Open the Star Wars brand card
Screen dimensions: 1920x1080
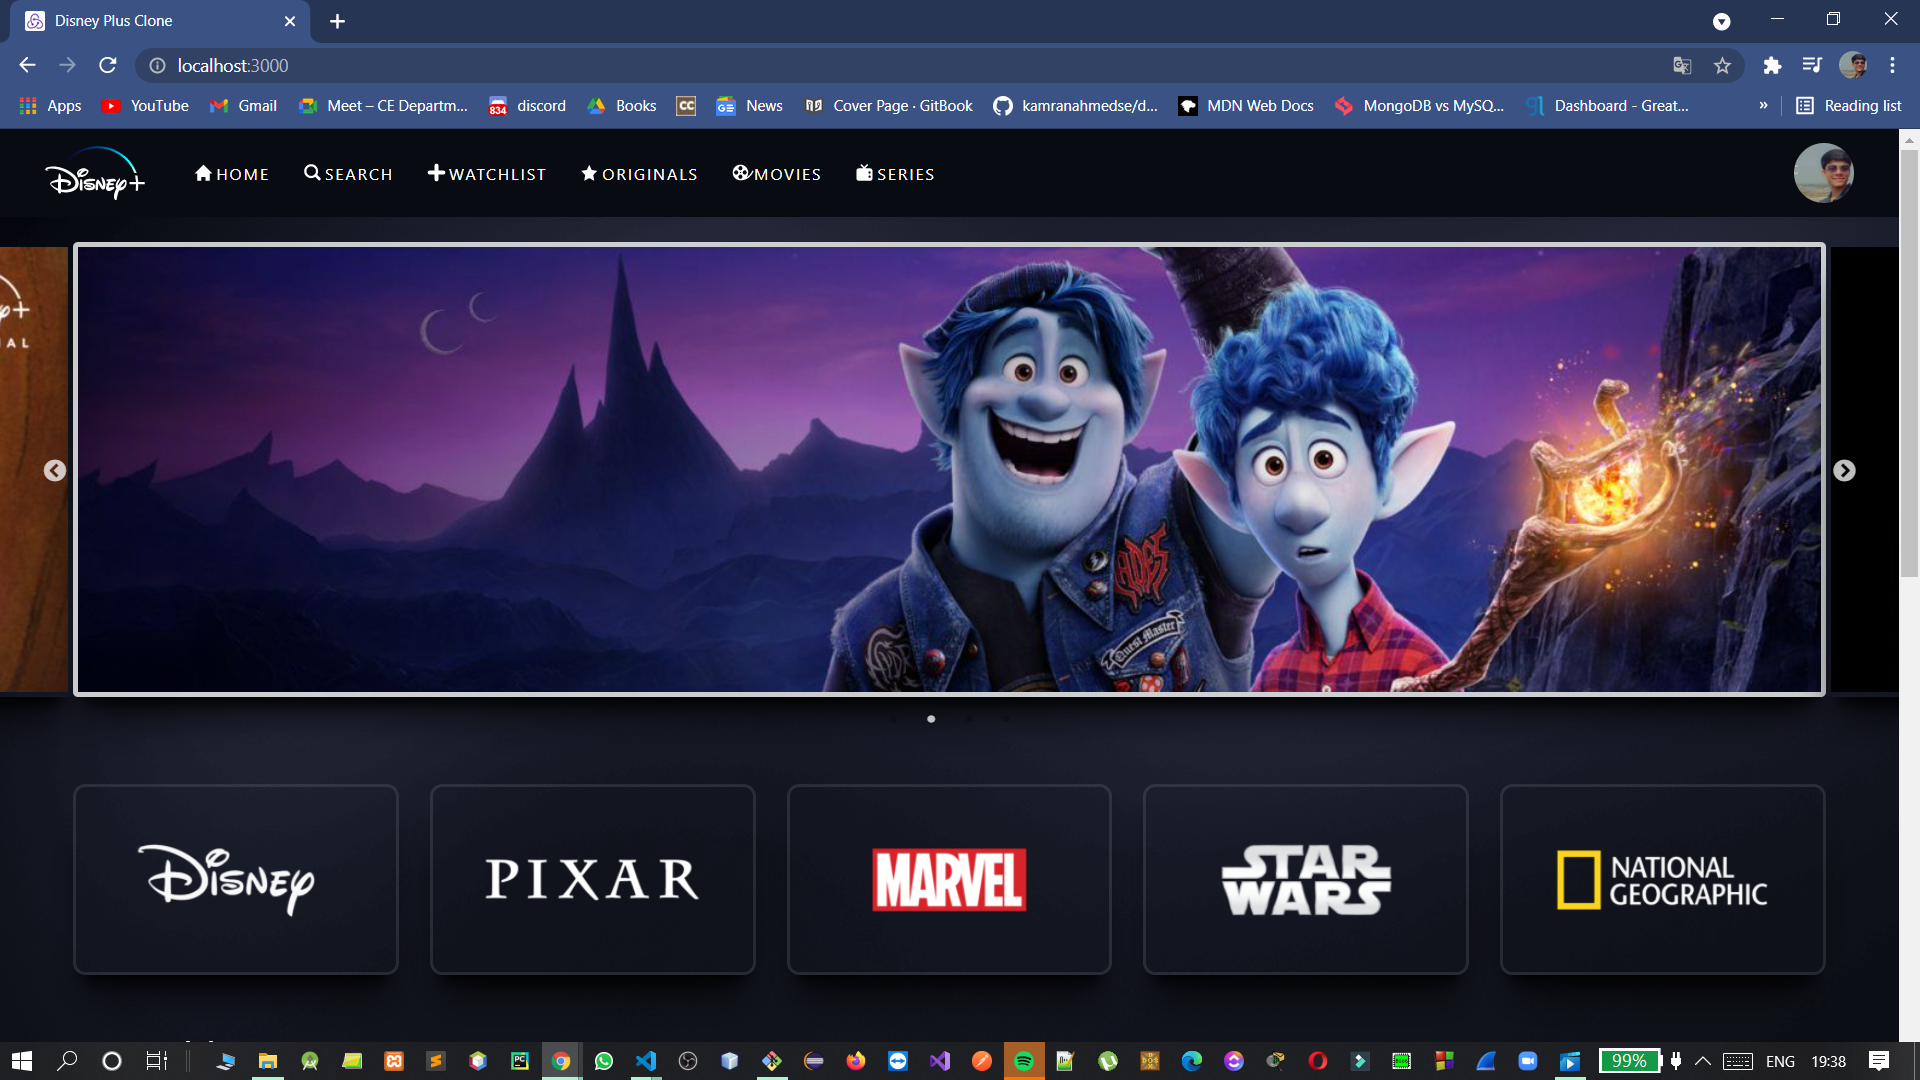pos(1305,879)
